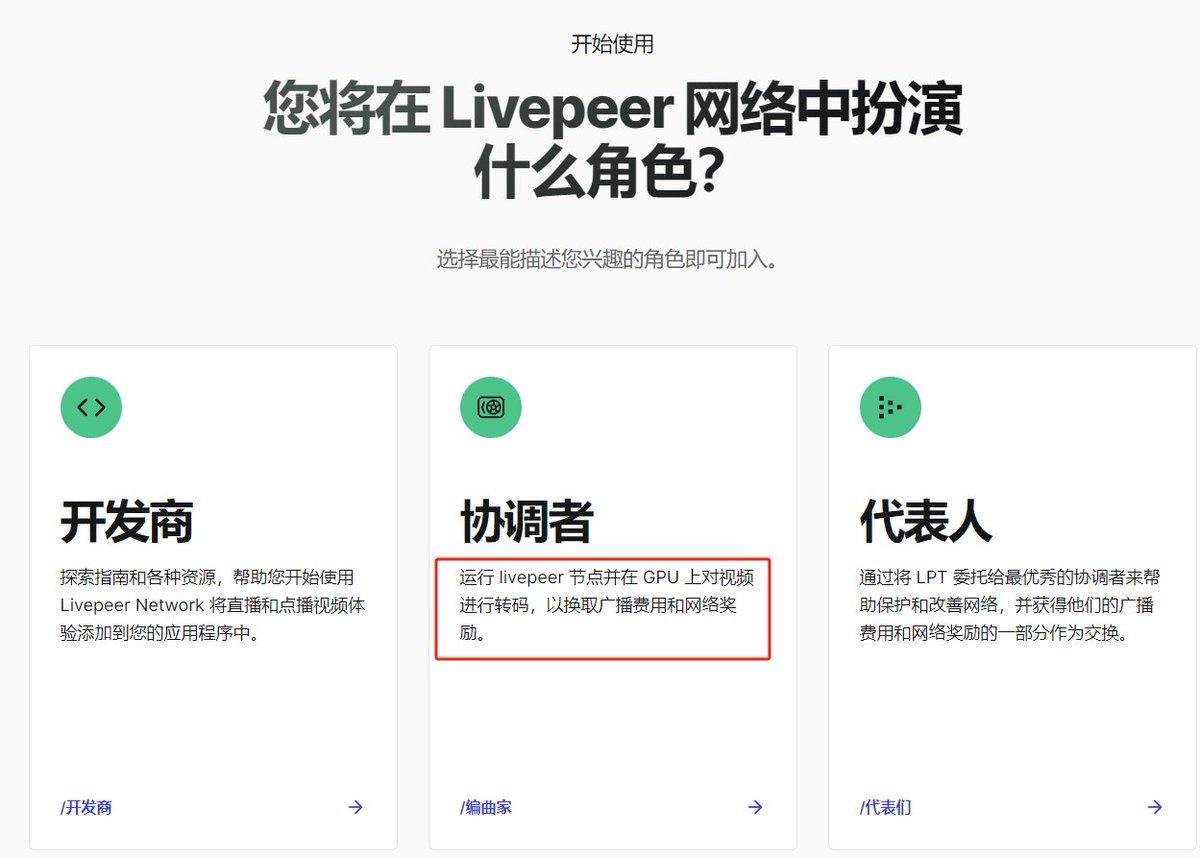Open the /代表们 link
Screen dimensions: 1200x858
886,807
